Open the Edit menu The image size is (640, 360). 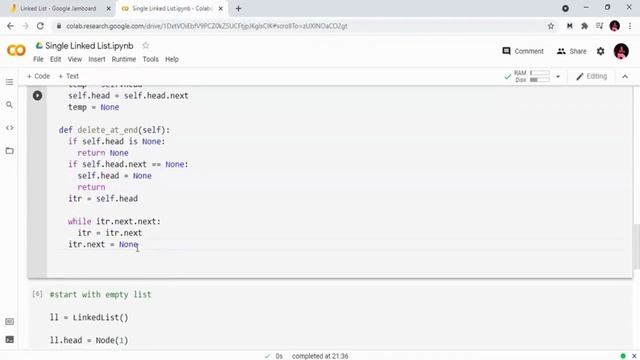(x=56, y=59)
